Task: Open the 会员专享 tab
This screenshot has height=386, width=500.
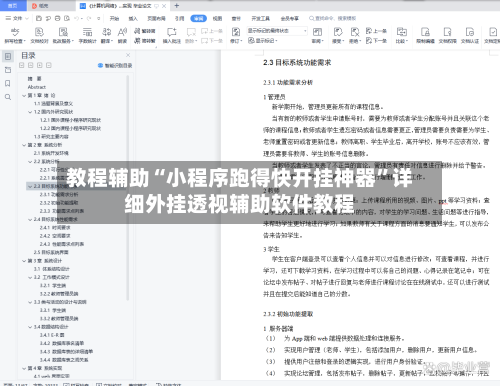Action: 289,18
